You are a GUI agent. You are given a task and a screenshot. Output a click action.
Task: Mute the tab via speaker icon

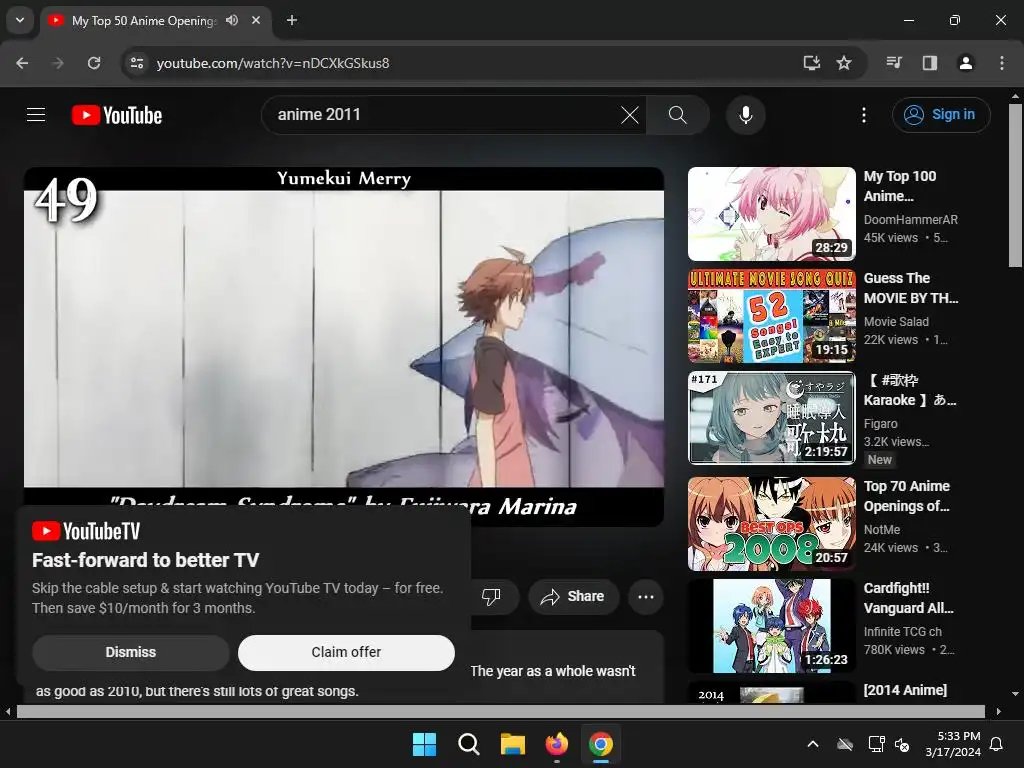[x=232, y=20]
